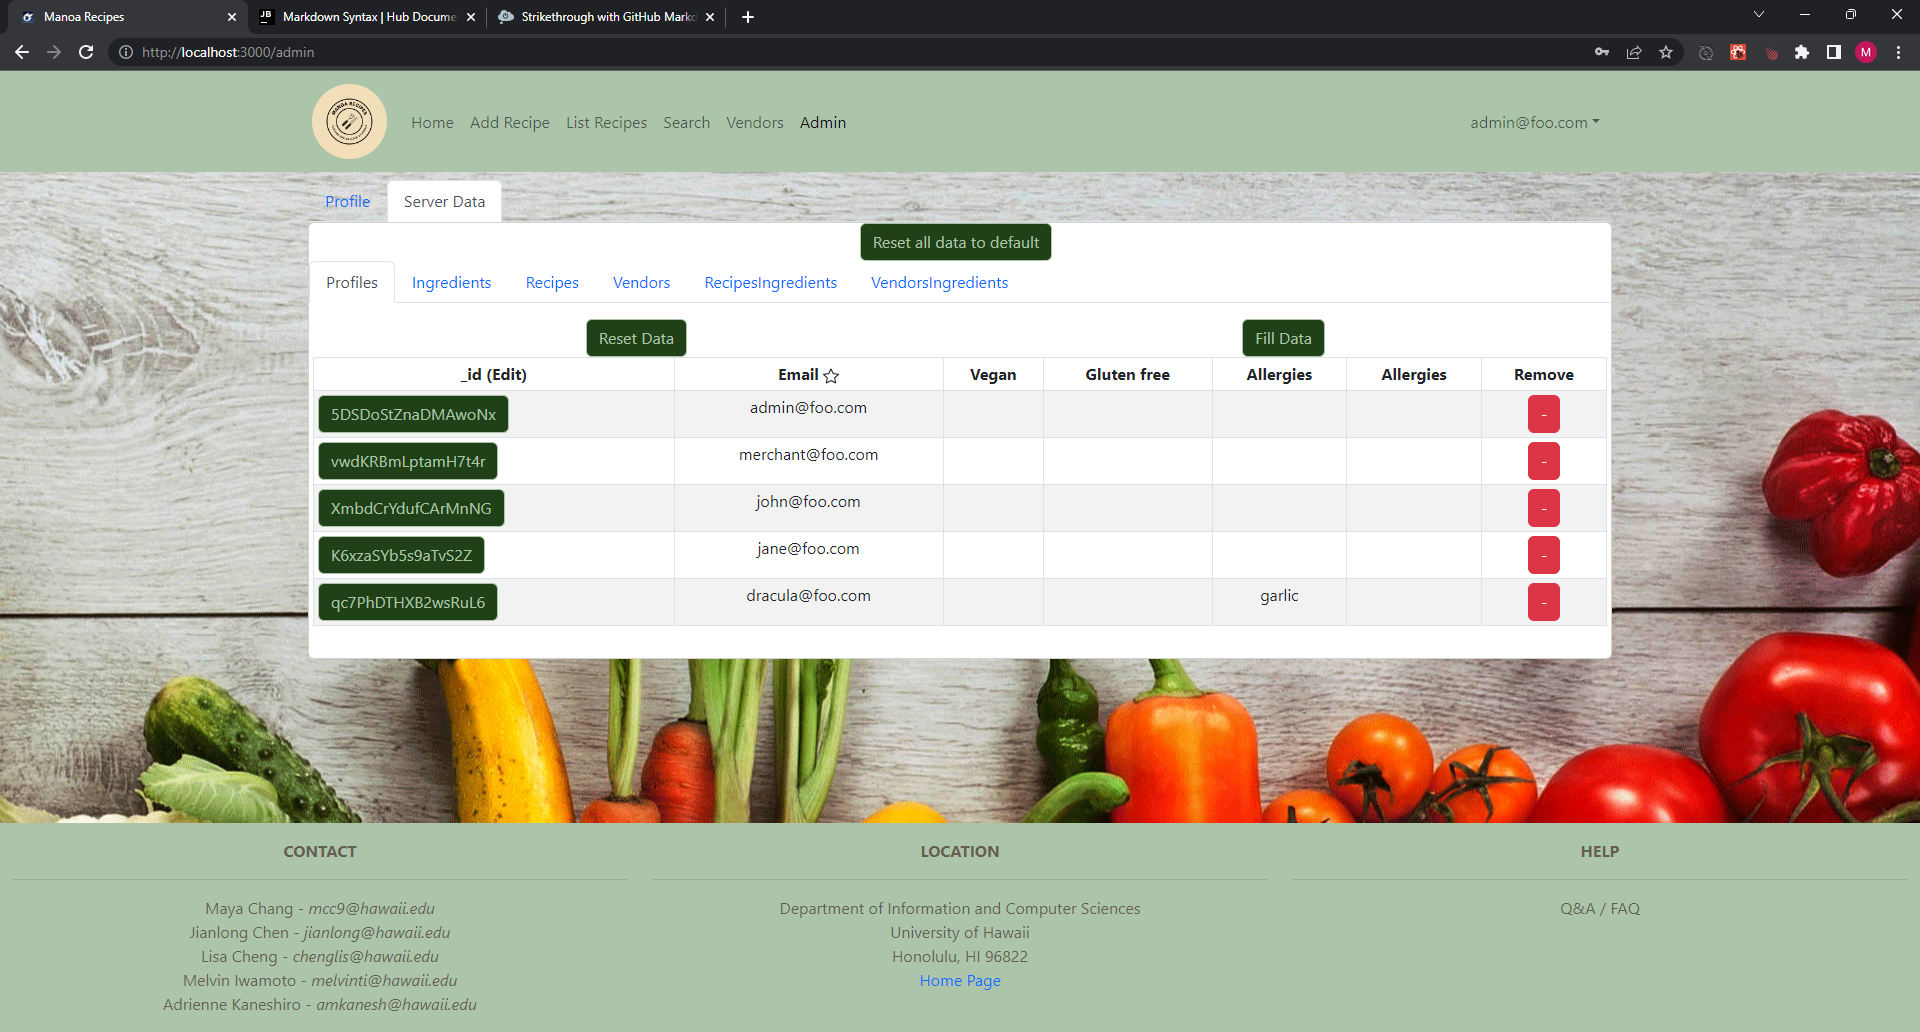Open Search in the navbar

(686, 122)
